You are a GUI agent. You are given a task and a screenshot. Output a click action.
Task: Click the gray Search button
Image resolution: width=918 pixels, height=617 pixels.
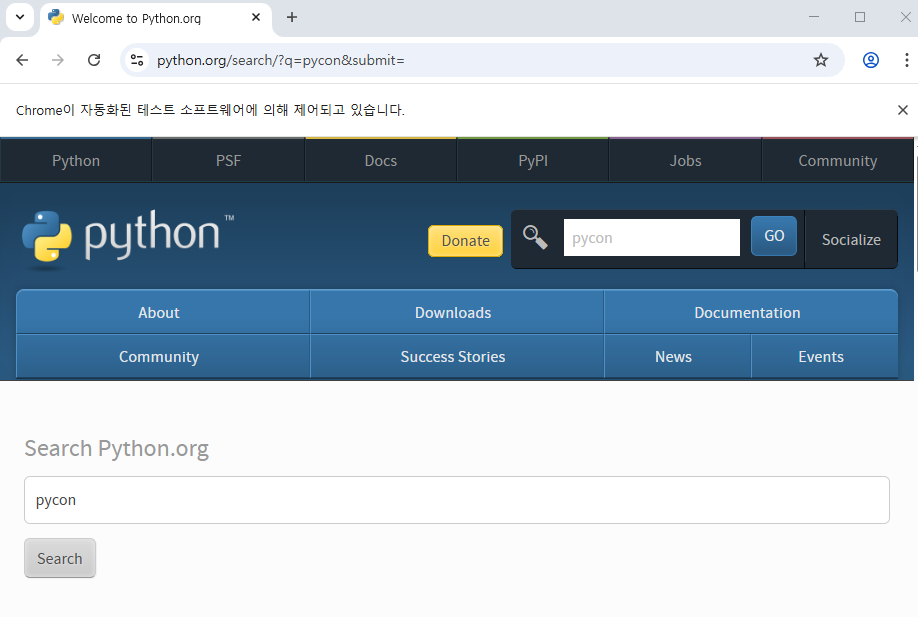(x=60, y=558)
